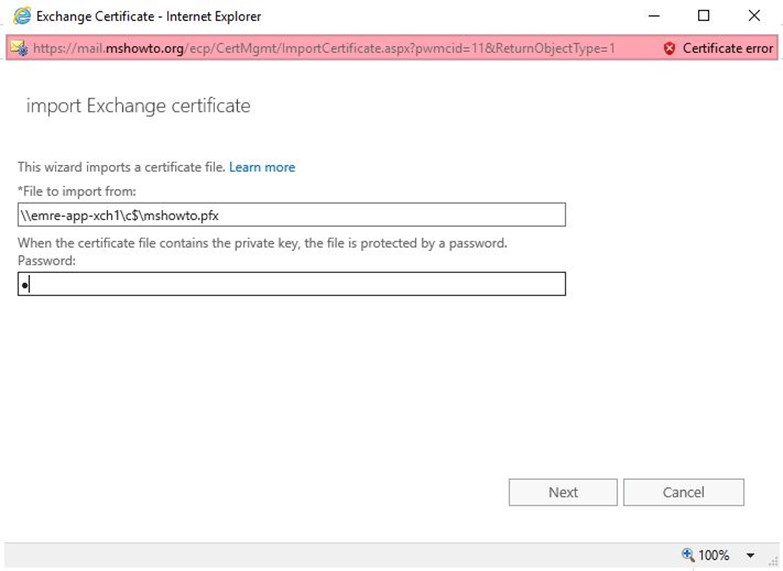The width and height of the screenshot is (783, 571).
Task: Open the Learn more link
Action: 262,167
